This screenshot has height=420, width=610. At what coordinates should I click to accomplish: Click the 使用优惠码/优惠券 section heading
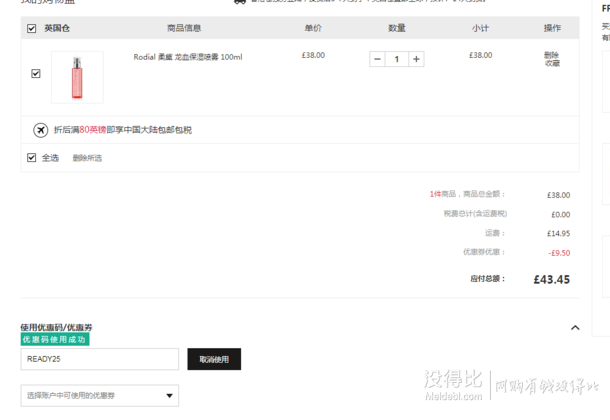point(56,327)
